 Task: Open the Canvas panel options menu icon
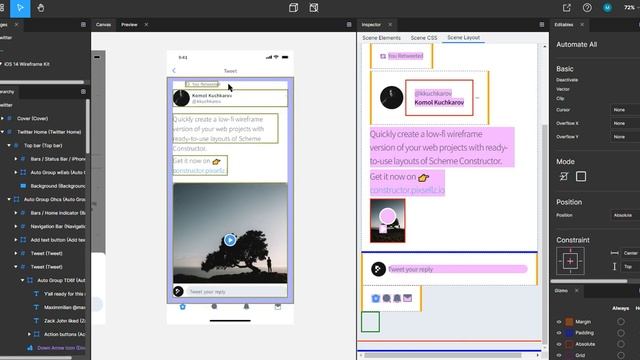[349, 24]
